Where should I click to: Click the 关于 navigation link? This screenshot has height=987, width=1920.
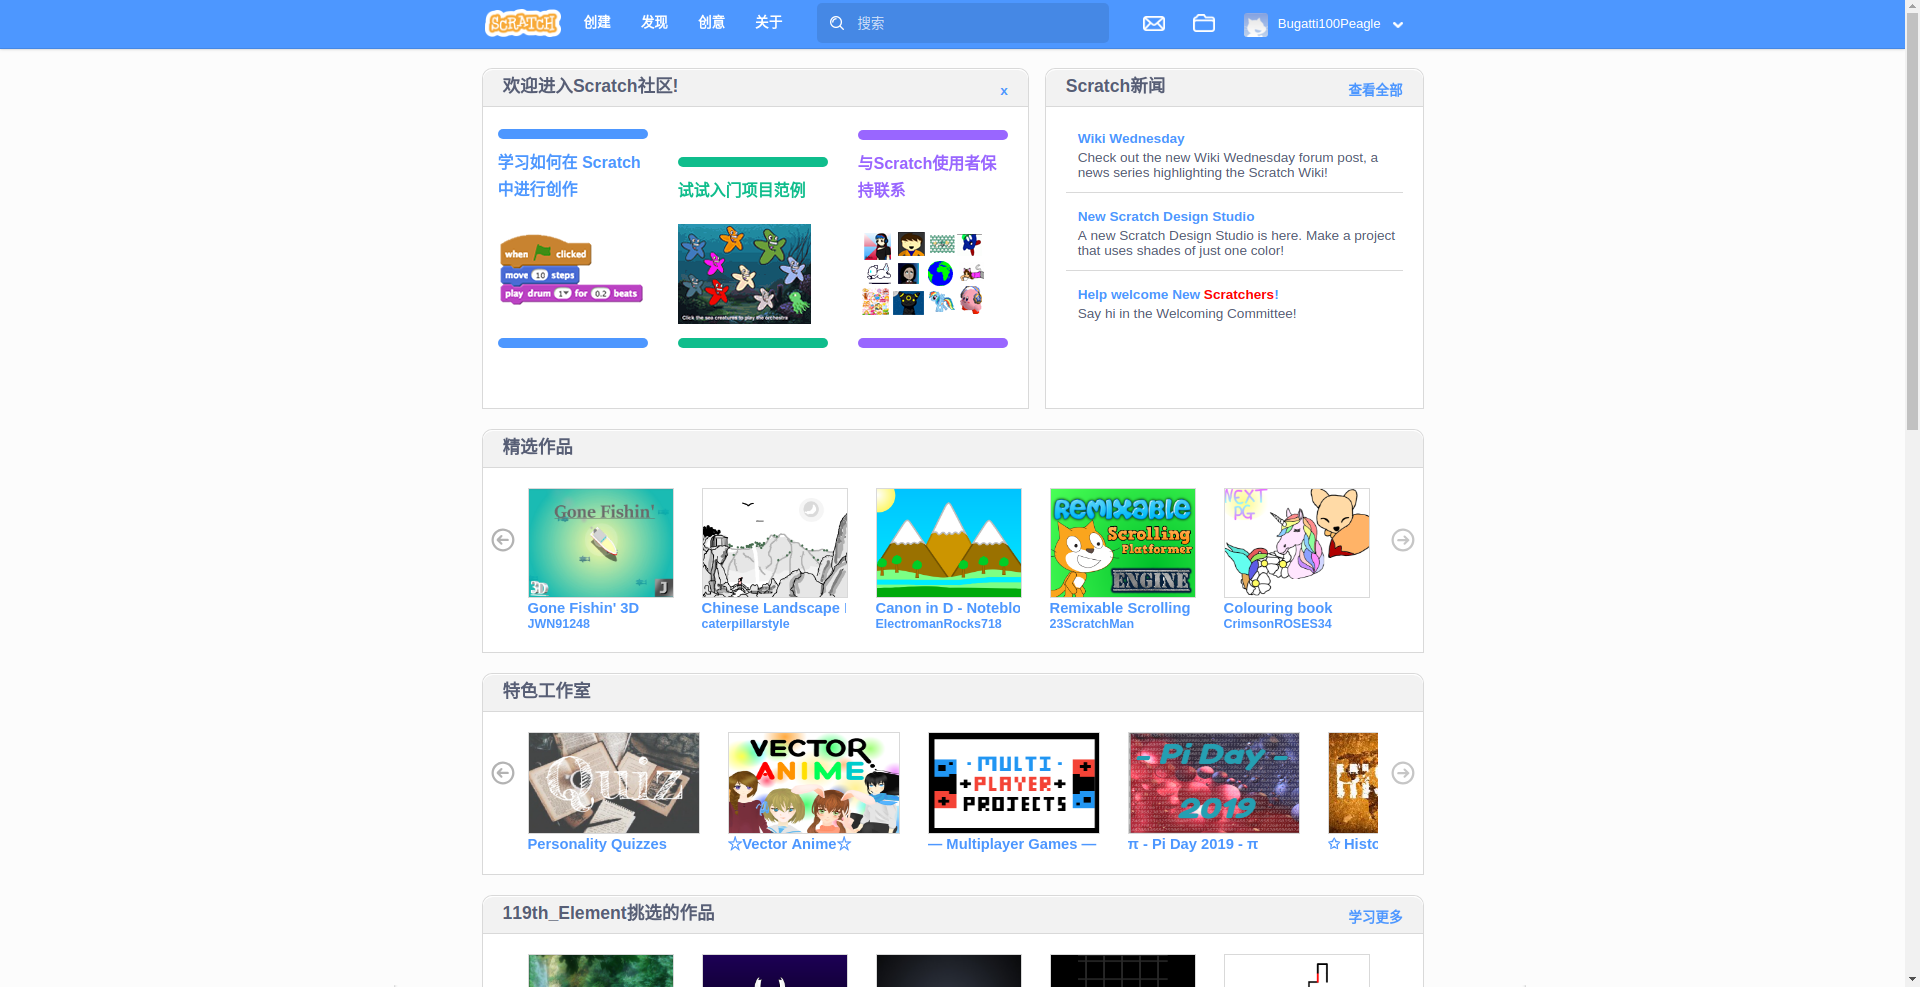(x=768, y=22)
